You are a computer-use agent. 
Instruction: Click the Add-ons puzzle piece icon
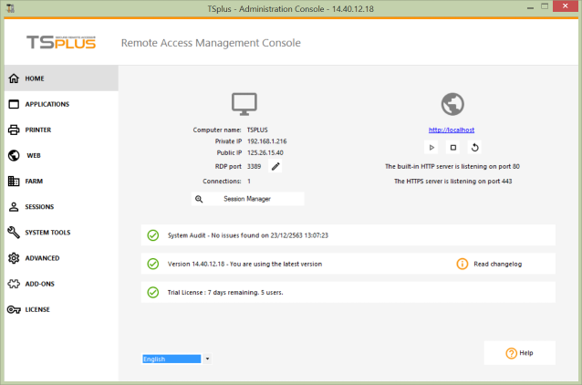click(14, 284)
